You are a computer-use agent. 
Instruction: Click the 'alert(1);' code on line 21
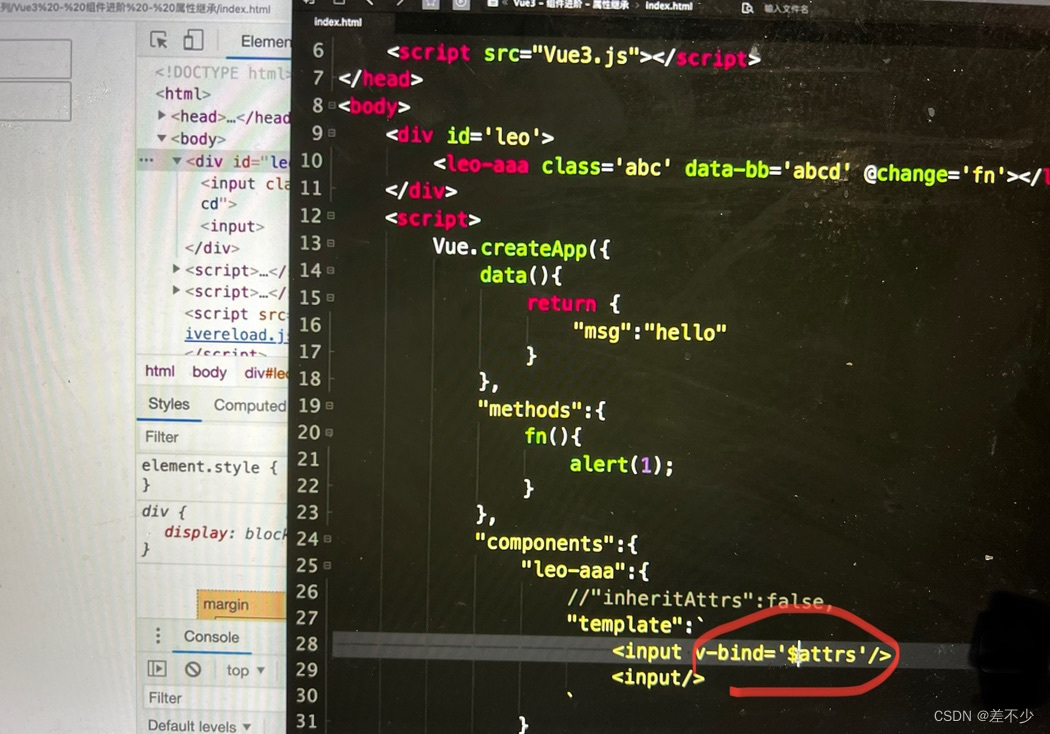click(x=621, y=464)
